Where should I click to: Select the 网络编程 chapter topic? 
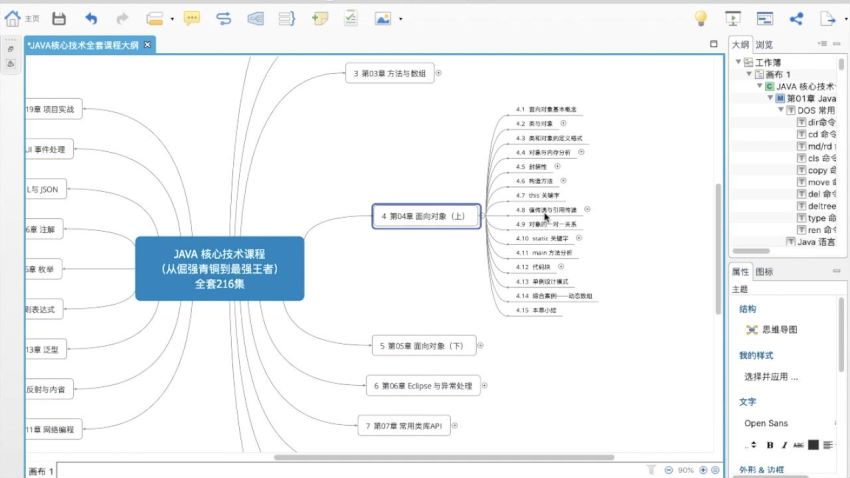pyautogui.click(x=53, y=429)
